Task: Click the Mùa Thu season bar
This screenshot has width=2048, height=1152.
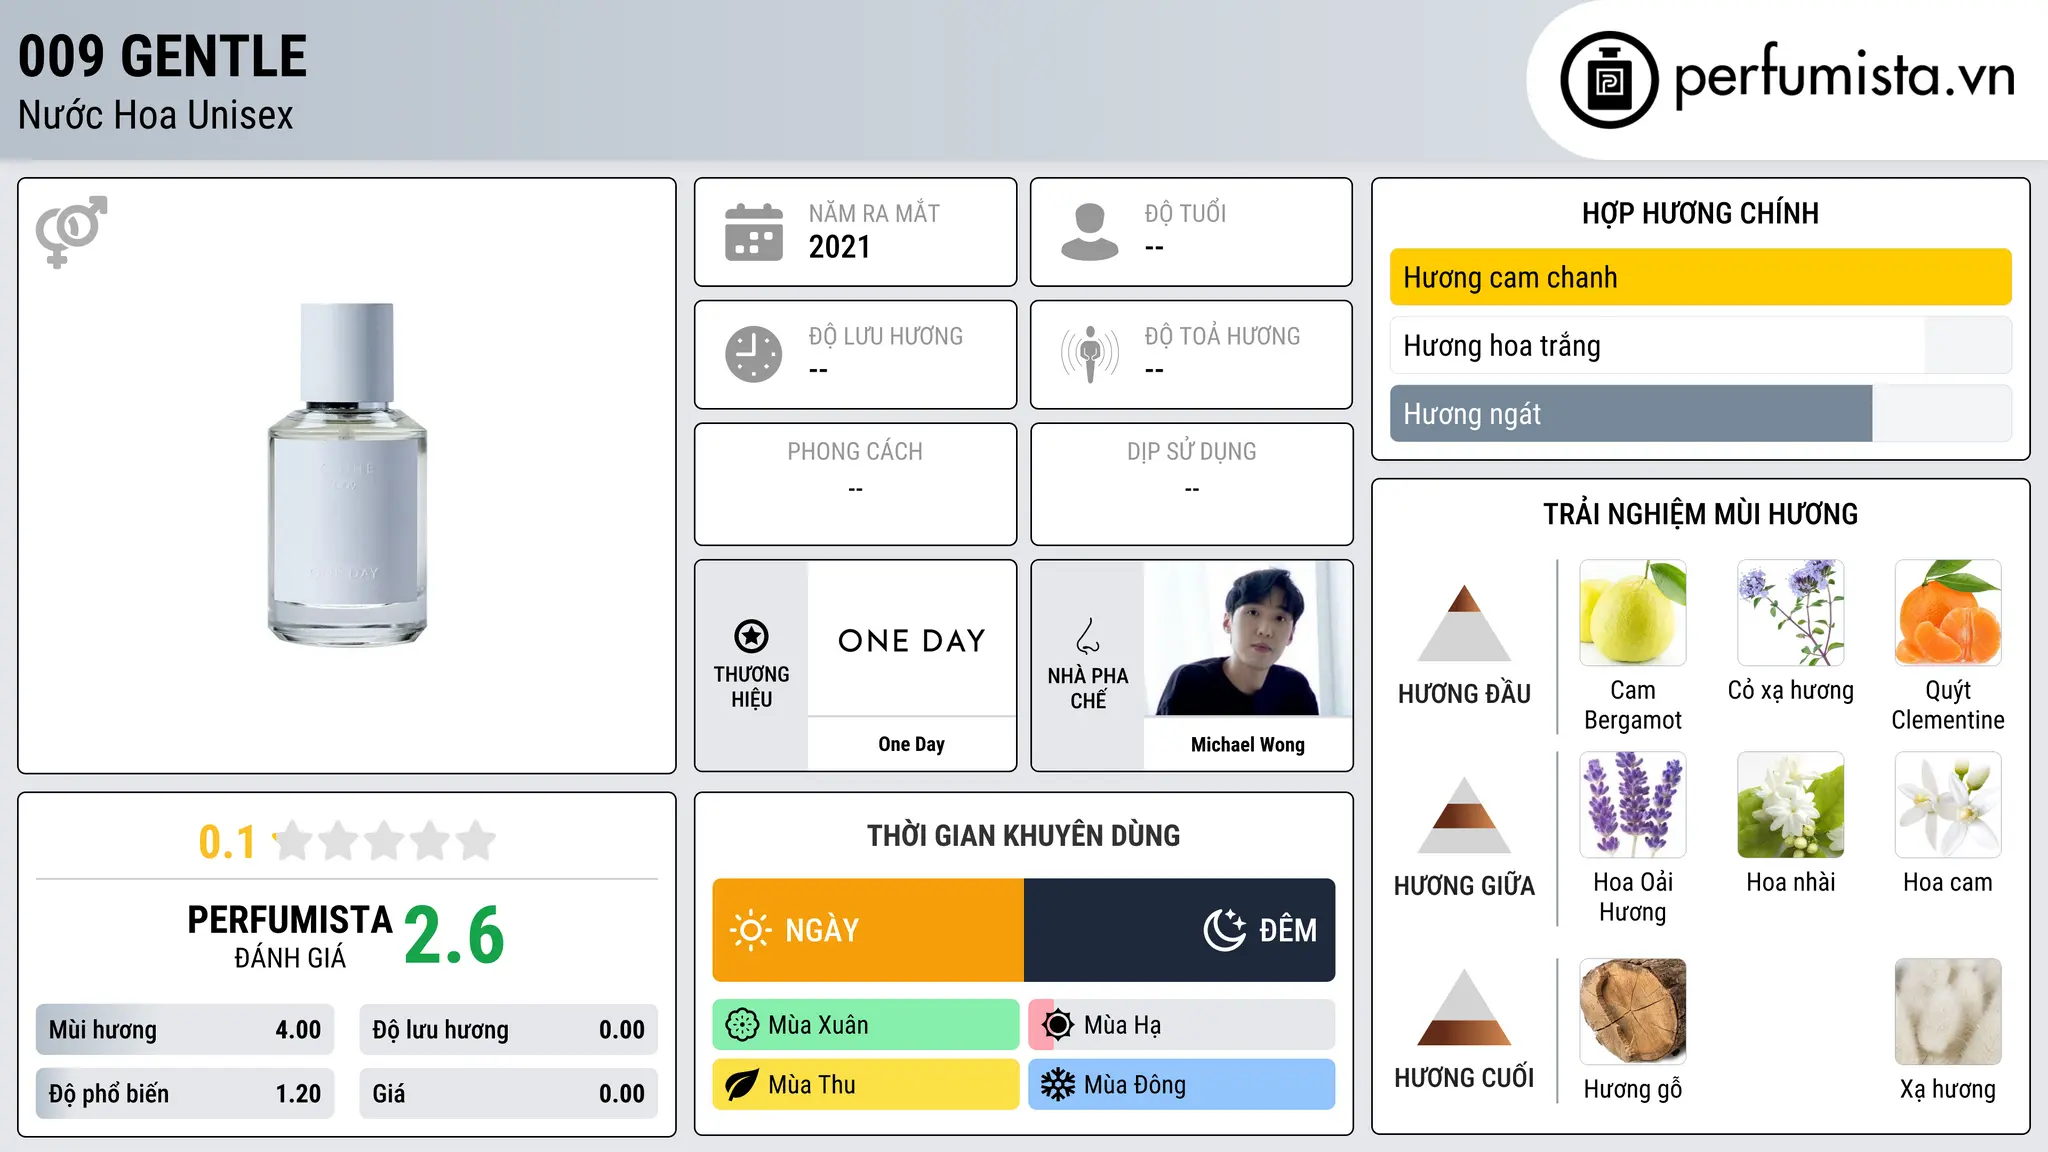Action: pyautogui.click(x=866, y=1085)
